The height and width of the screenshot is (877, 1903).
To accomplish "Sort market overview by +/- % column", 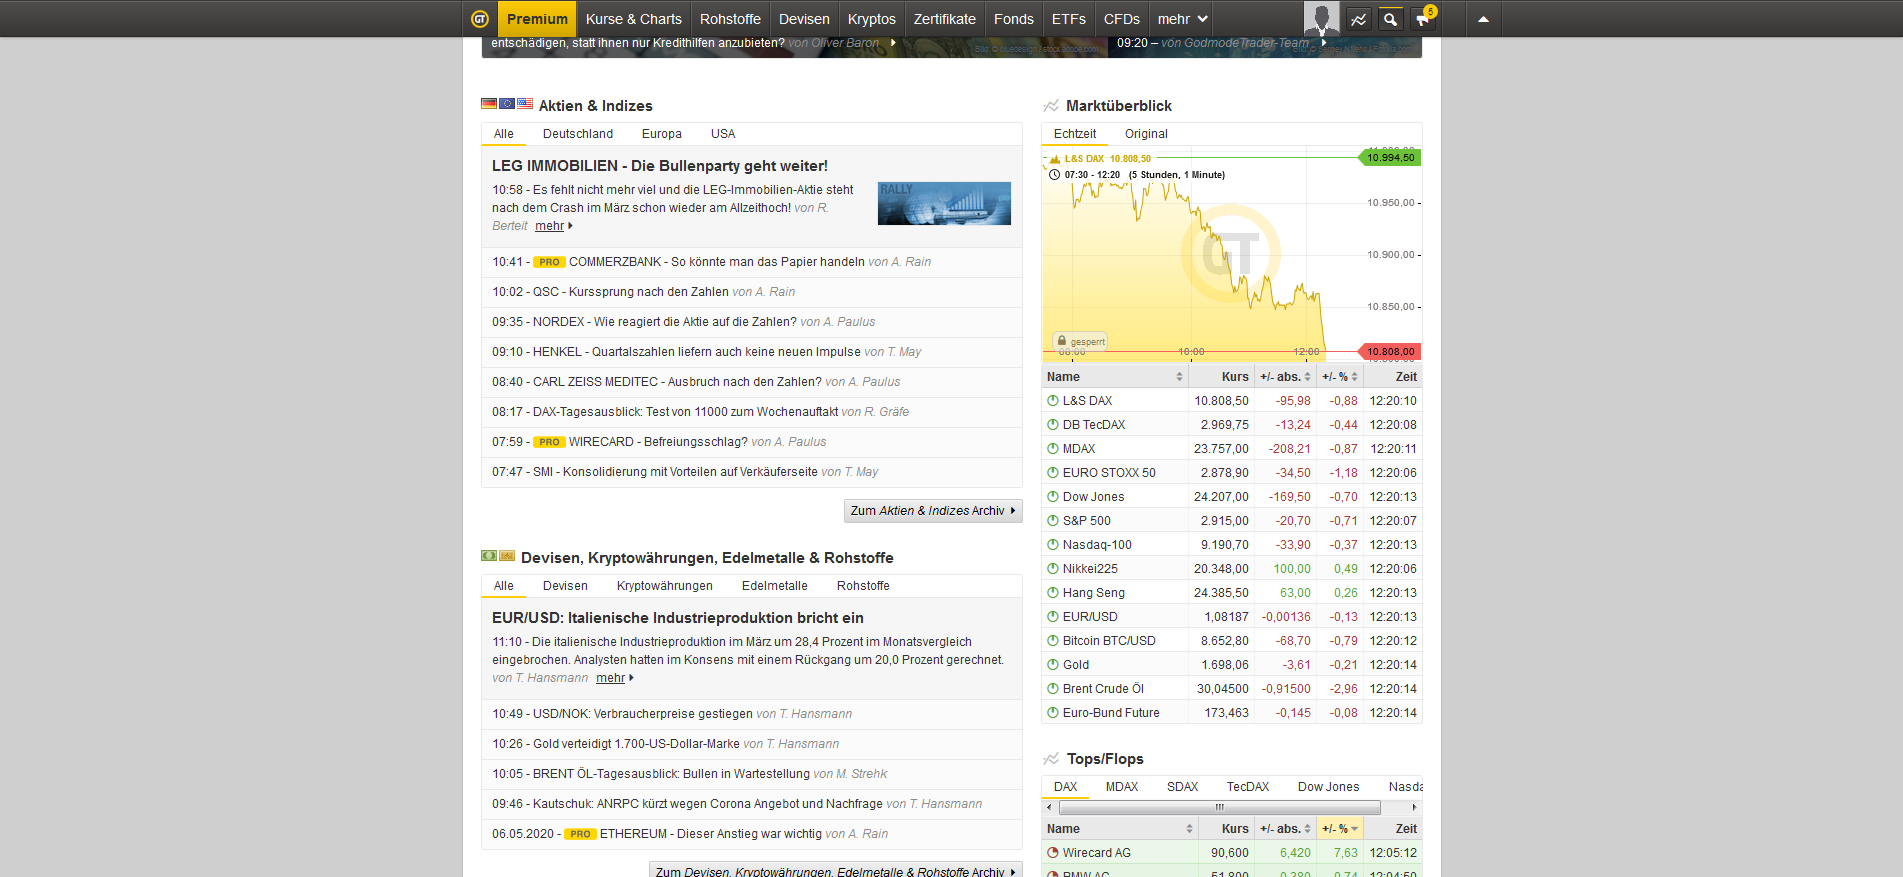I will click(1340, 376).
